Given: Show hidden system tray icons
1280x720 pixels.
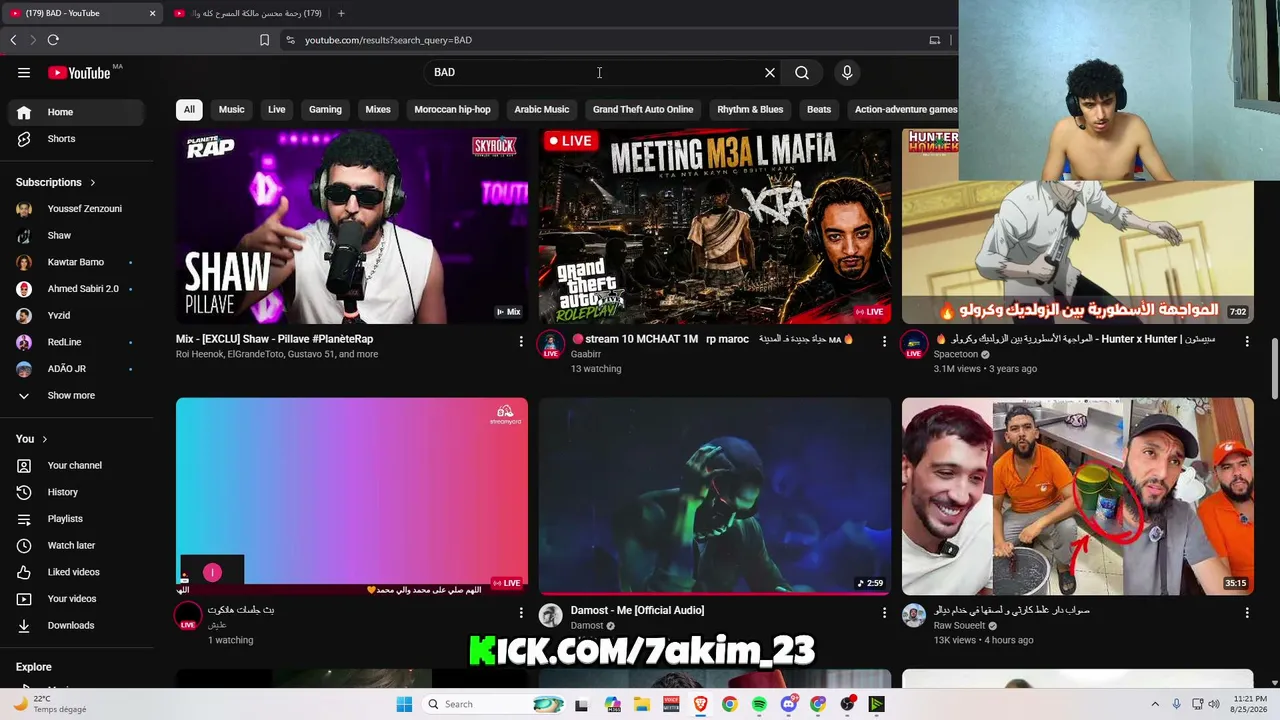Looking at the screenshot, I should 1155,704.
